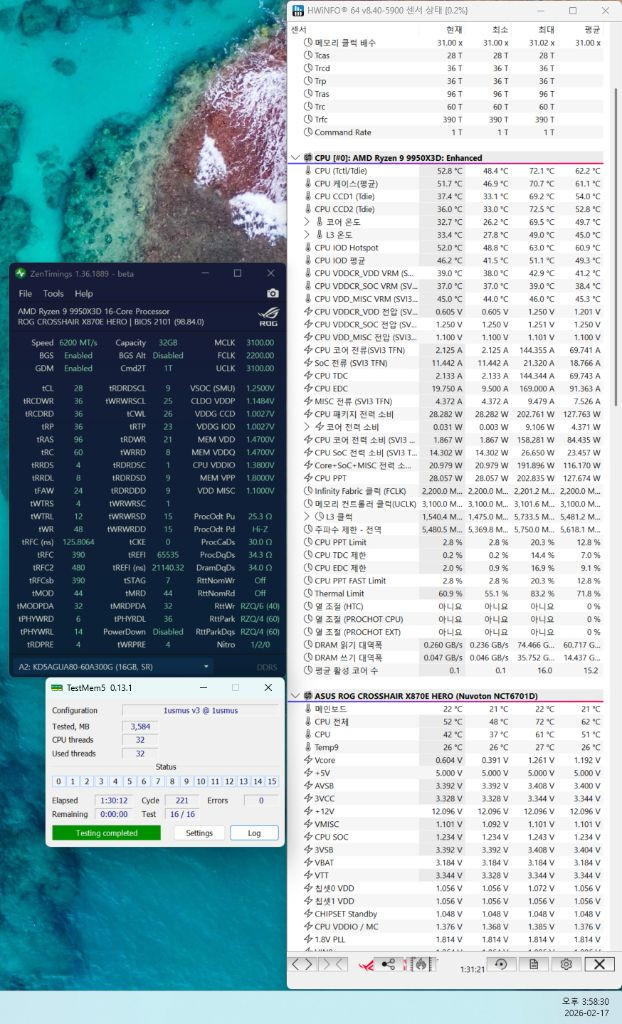Click the green Testing completed bar
Viewport: 622px width, 1024px height.
coord(106,833)
